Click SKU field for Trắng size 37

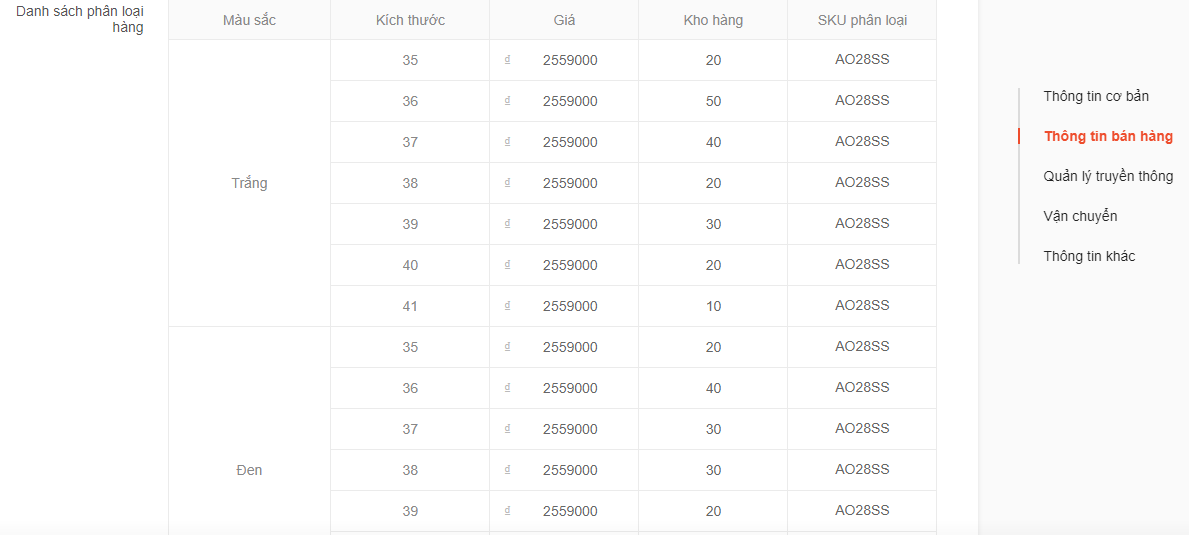862,142
